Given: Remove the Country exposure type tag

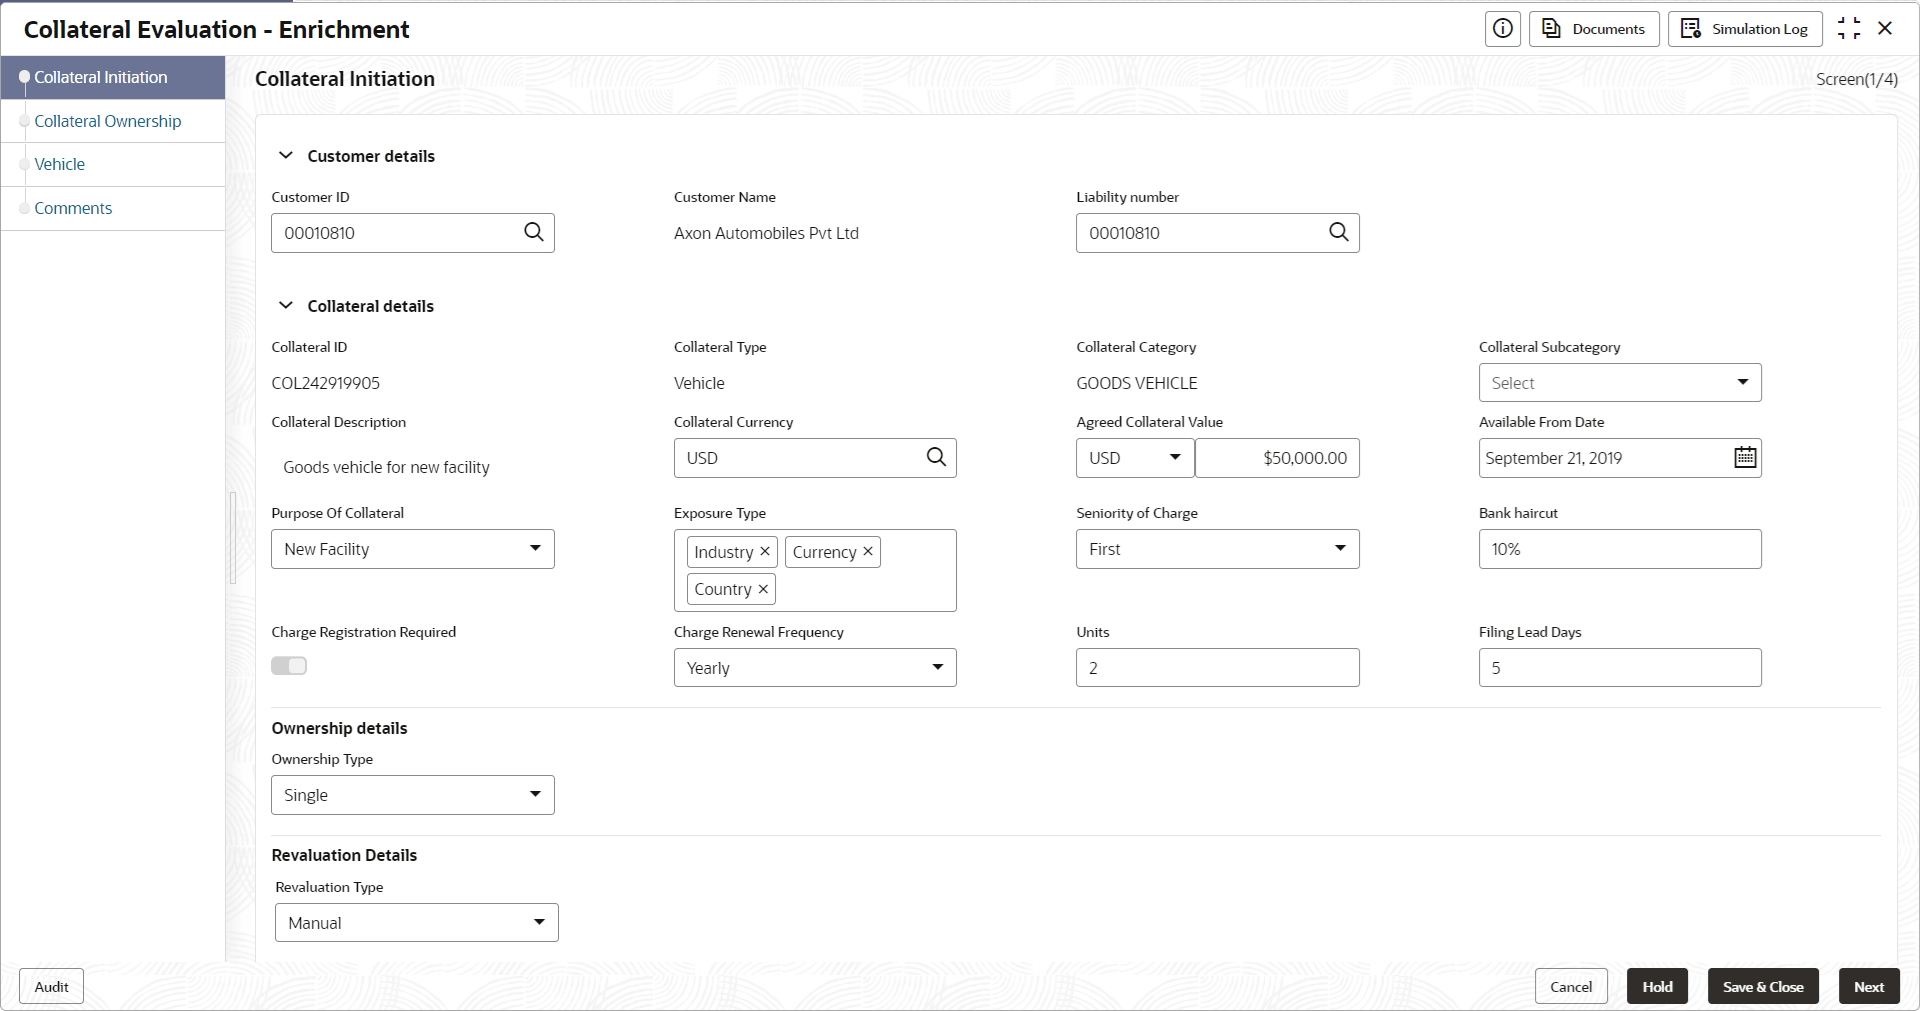Looking at the screenshot, I should tap(763, 589).
